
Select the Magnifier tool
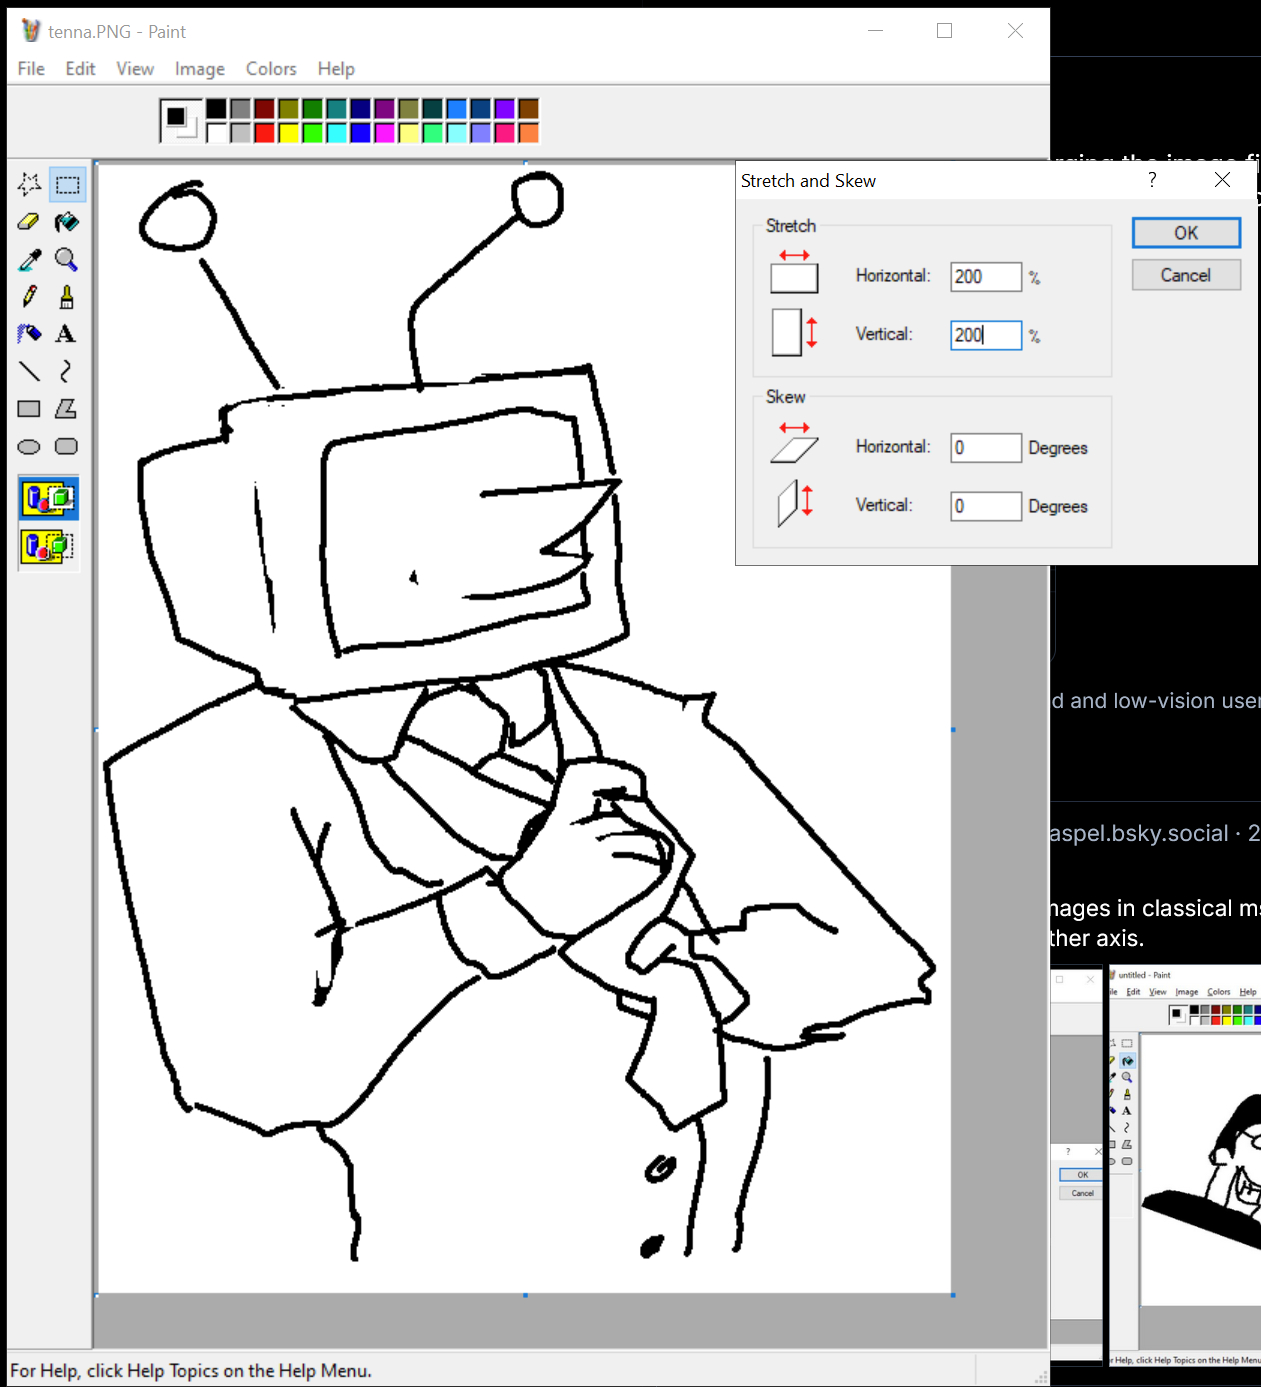(x=67, y=260)
